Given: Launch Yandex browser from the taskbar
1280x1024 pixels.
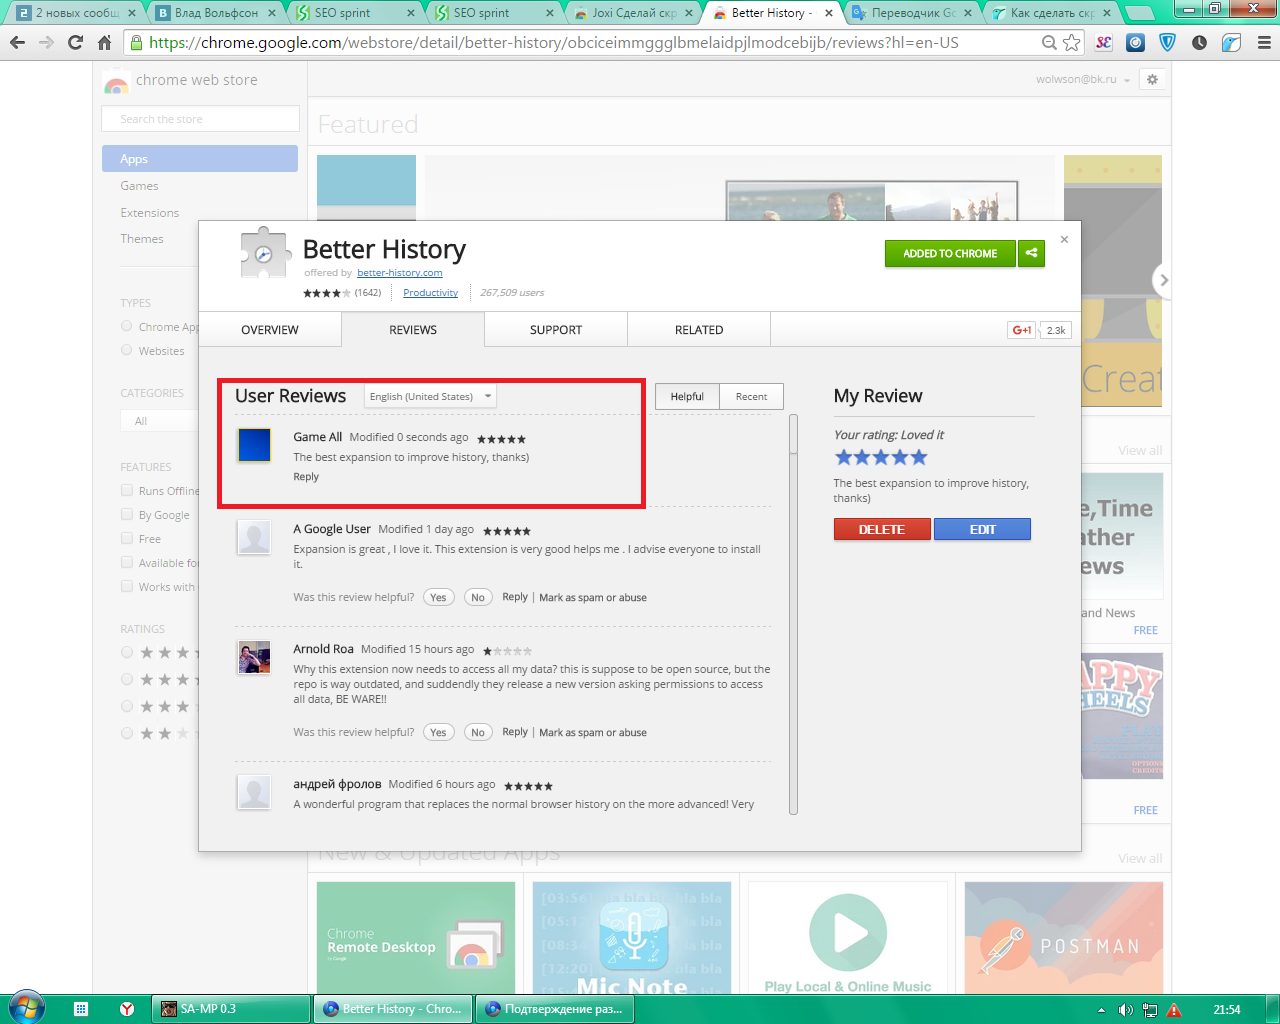Looking at the screenshot, I should (x=127, y=1009).
